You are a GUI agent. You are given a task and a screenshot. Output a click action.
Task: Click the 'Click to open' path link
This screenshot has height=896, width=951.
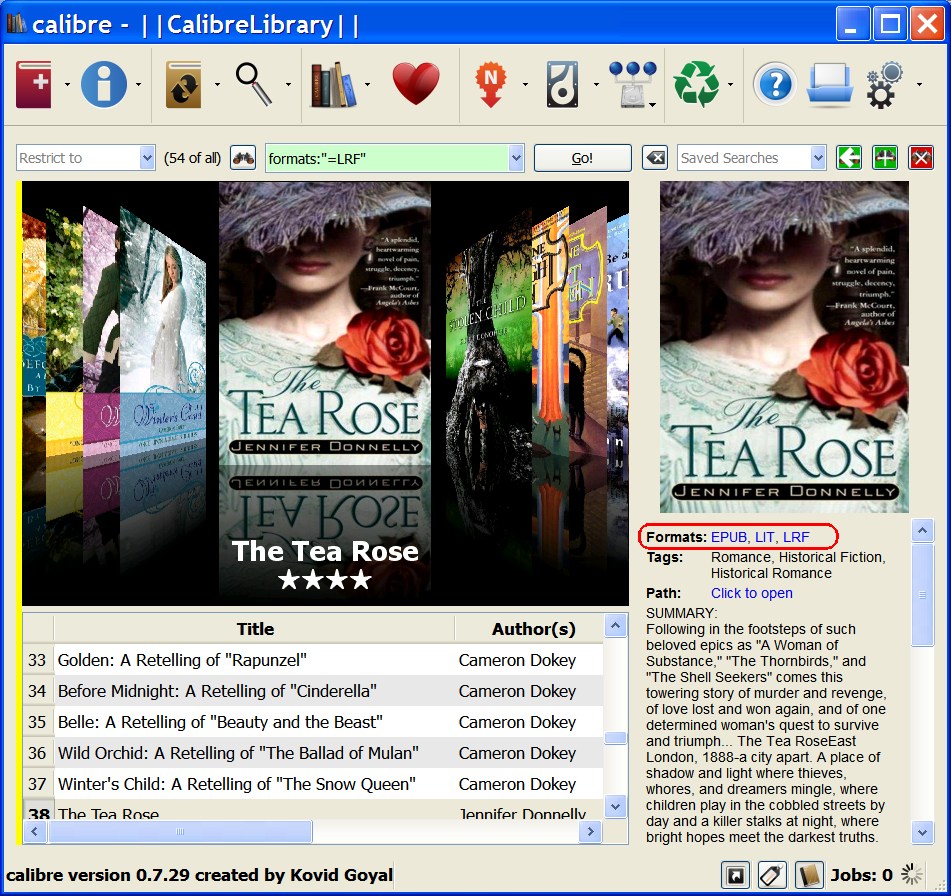point(751,593)
